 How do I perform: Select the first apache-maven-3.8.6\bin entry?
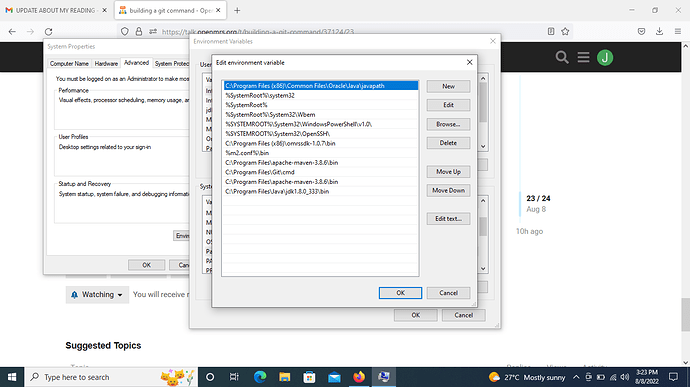coord(321,163)
